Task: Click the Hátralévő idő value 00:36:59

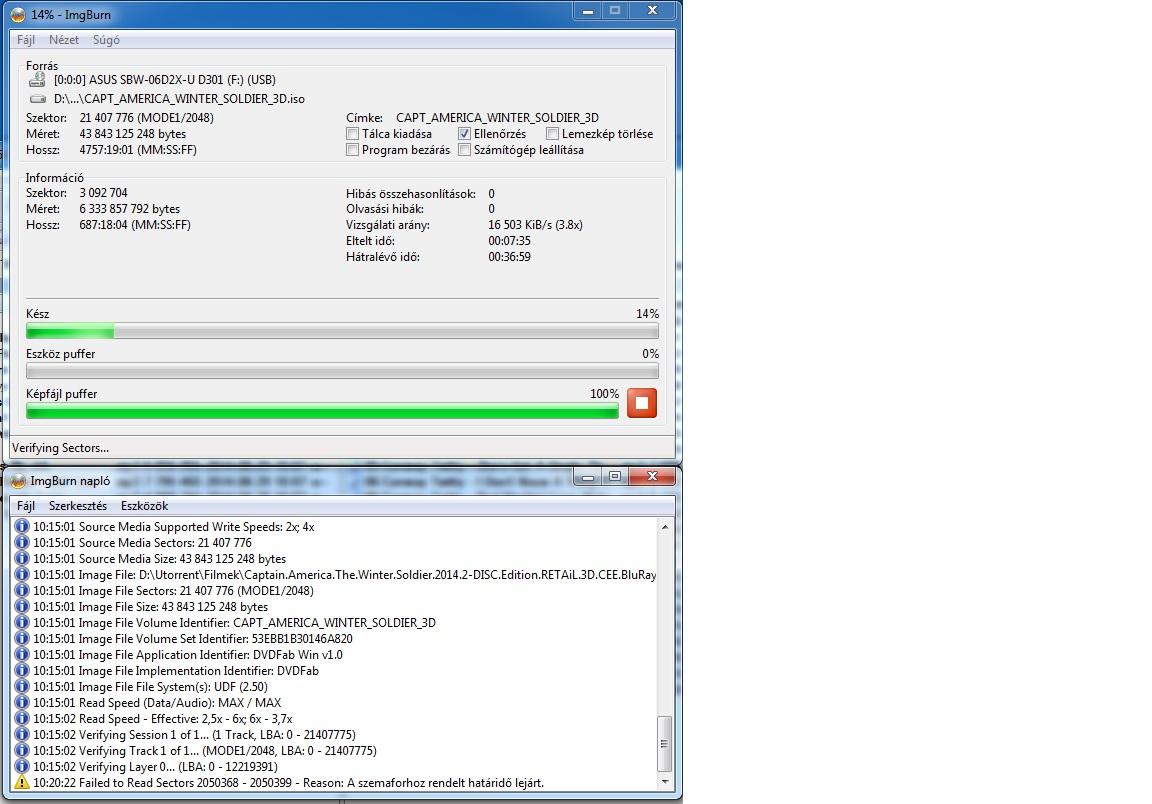Action: coord(509,257)
